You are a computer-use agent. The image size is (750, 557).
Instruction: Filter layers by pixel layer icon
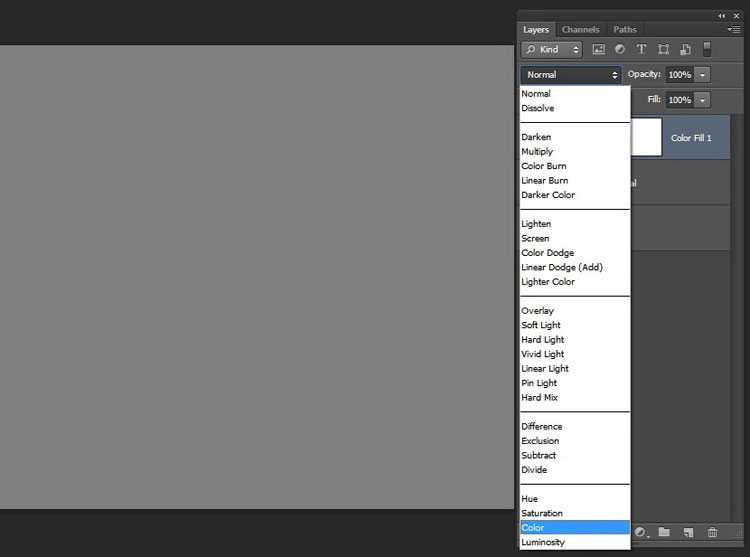pos(599,49)
